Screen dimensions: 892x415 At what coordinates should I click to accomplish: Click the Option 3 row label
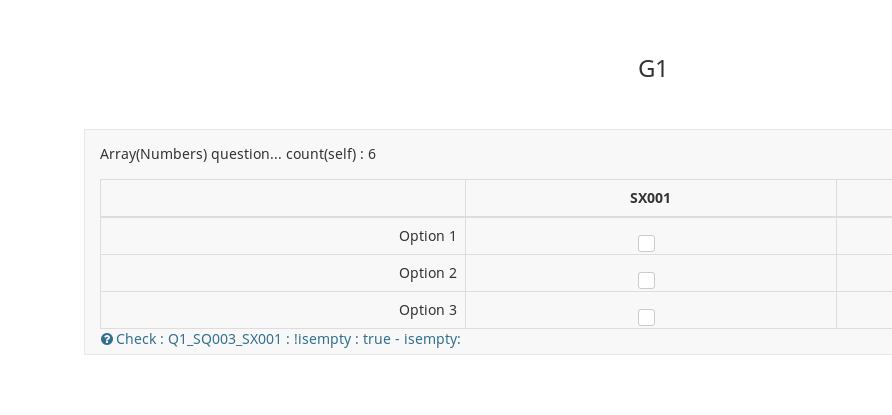pos(427,310)
